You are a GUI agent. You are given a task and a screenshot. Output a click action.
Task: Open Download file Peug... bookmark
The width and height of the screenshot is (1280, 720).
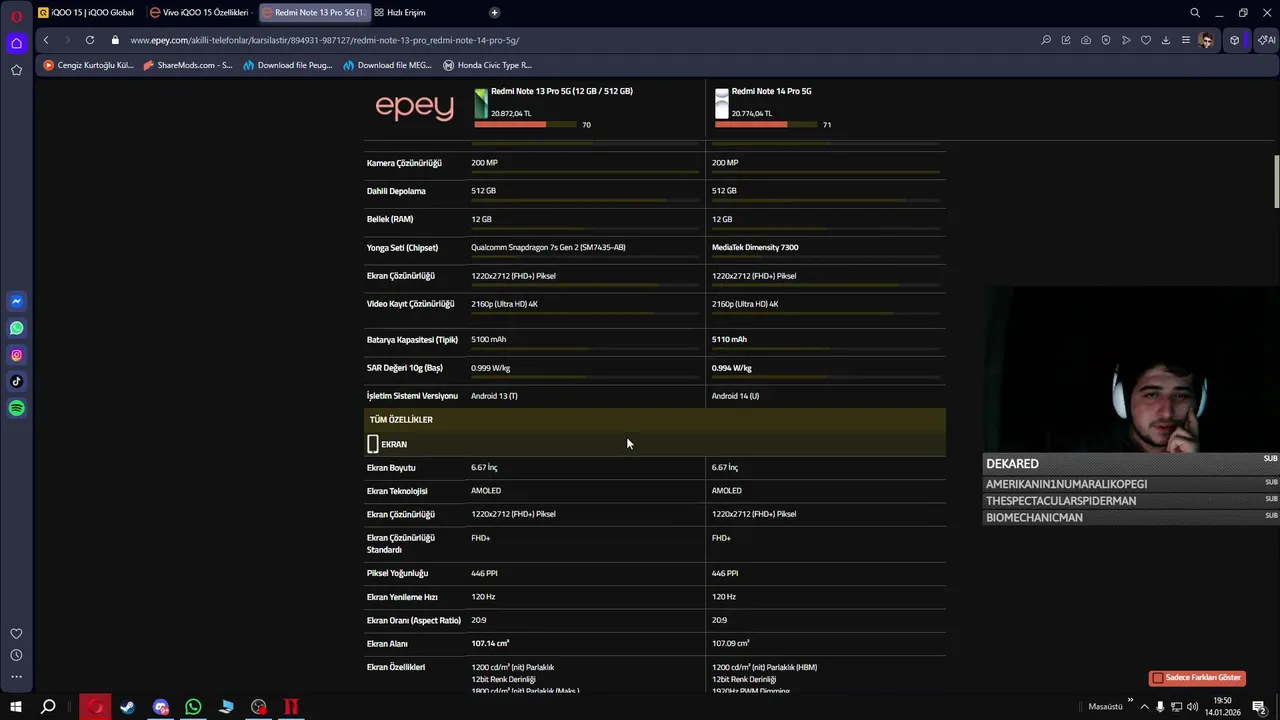click(x=287, y=65)
